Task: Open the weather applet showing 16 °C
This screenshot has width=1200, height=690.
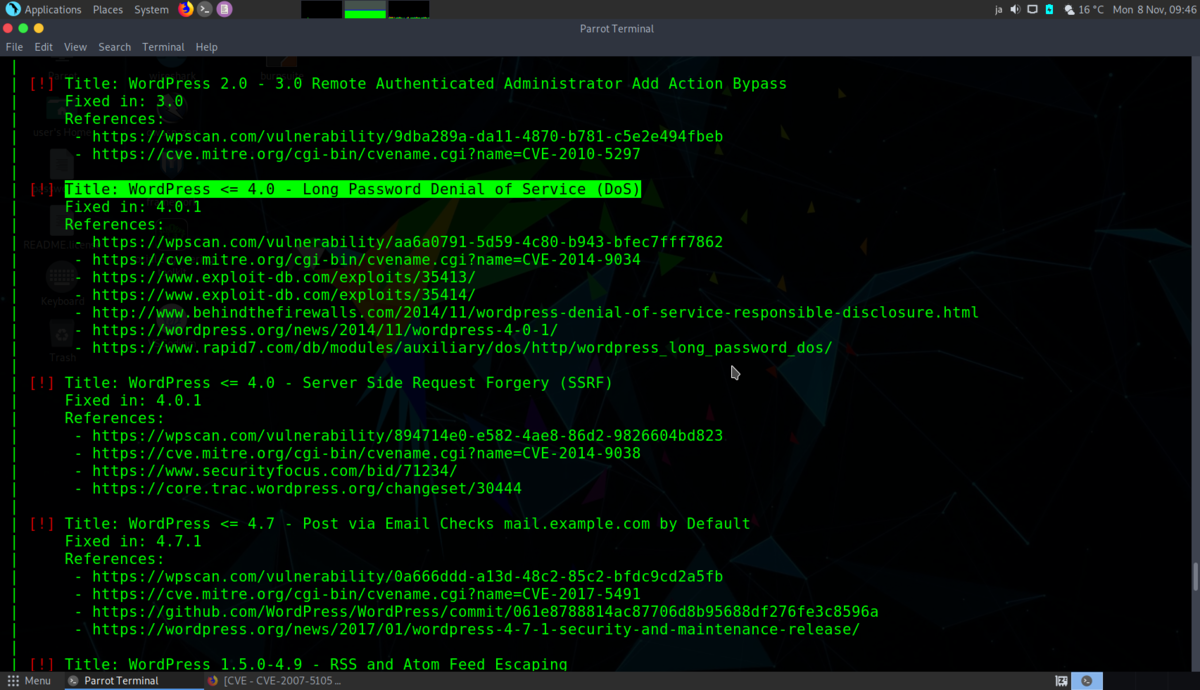Action: 1083,9
